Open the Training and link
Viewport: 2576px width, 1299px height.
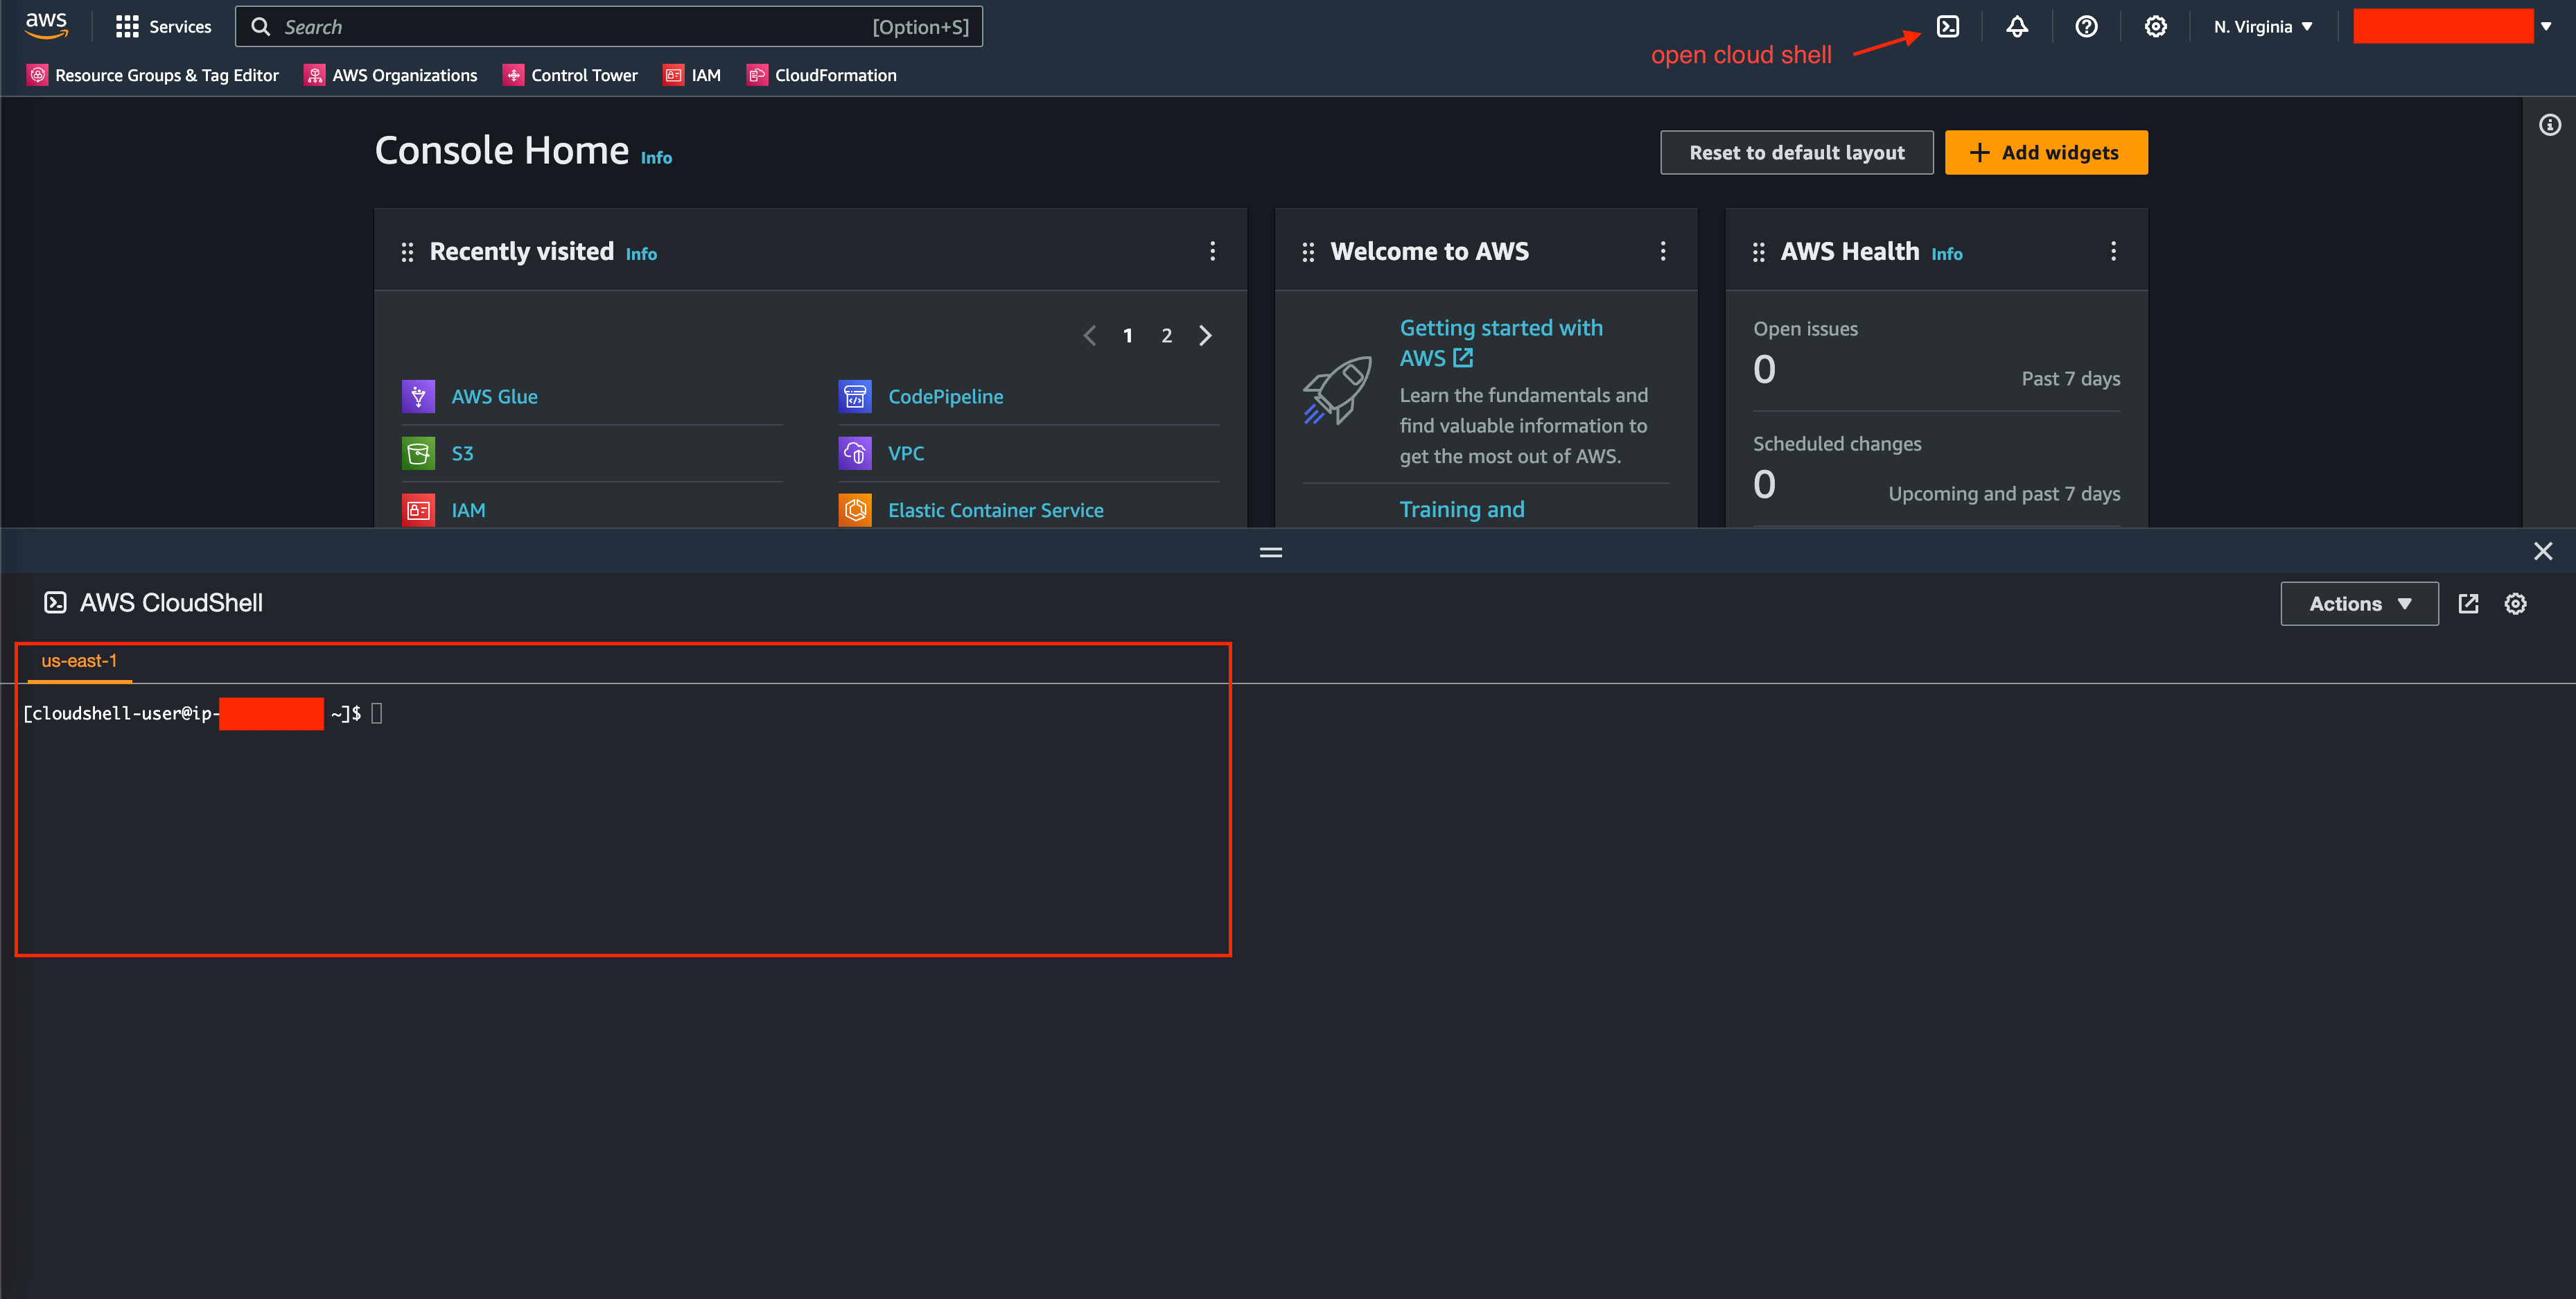(x=1462, y=510)
